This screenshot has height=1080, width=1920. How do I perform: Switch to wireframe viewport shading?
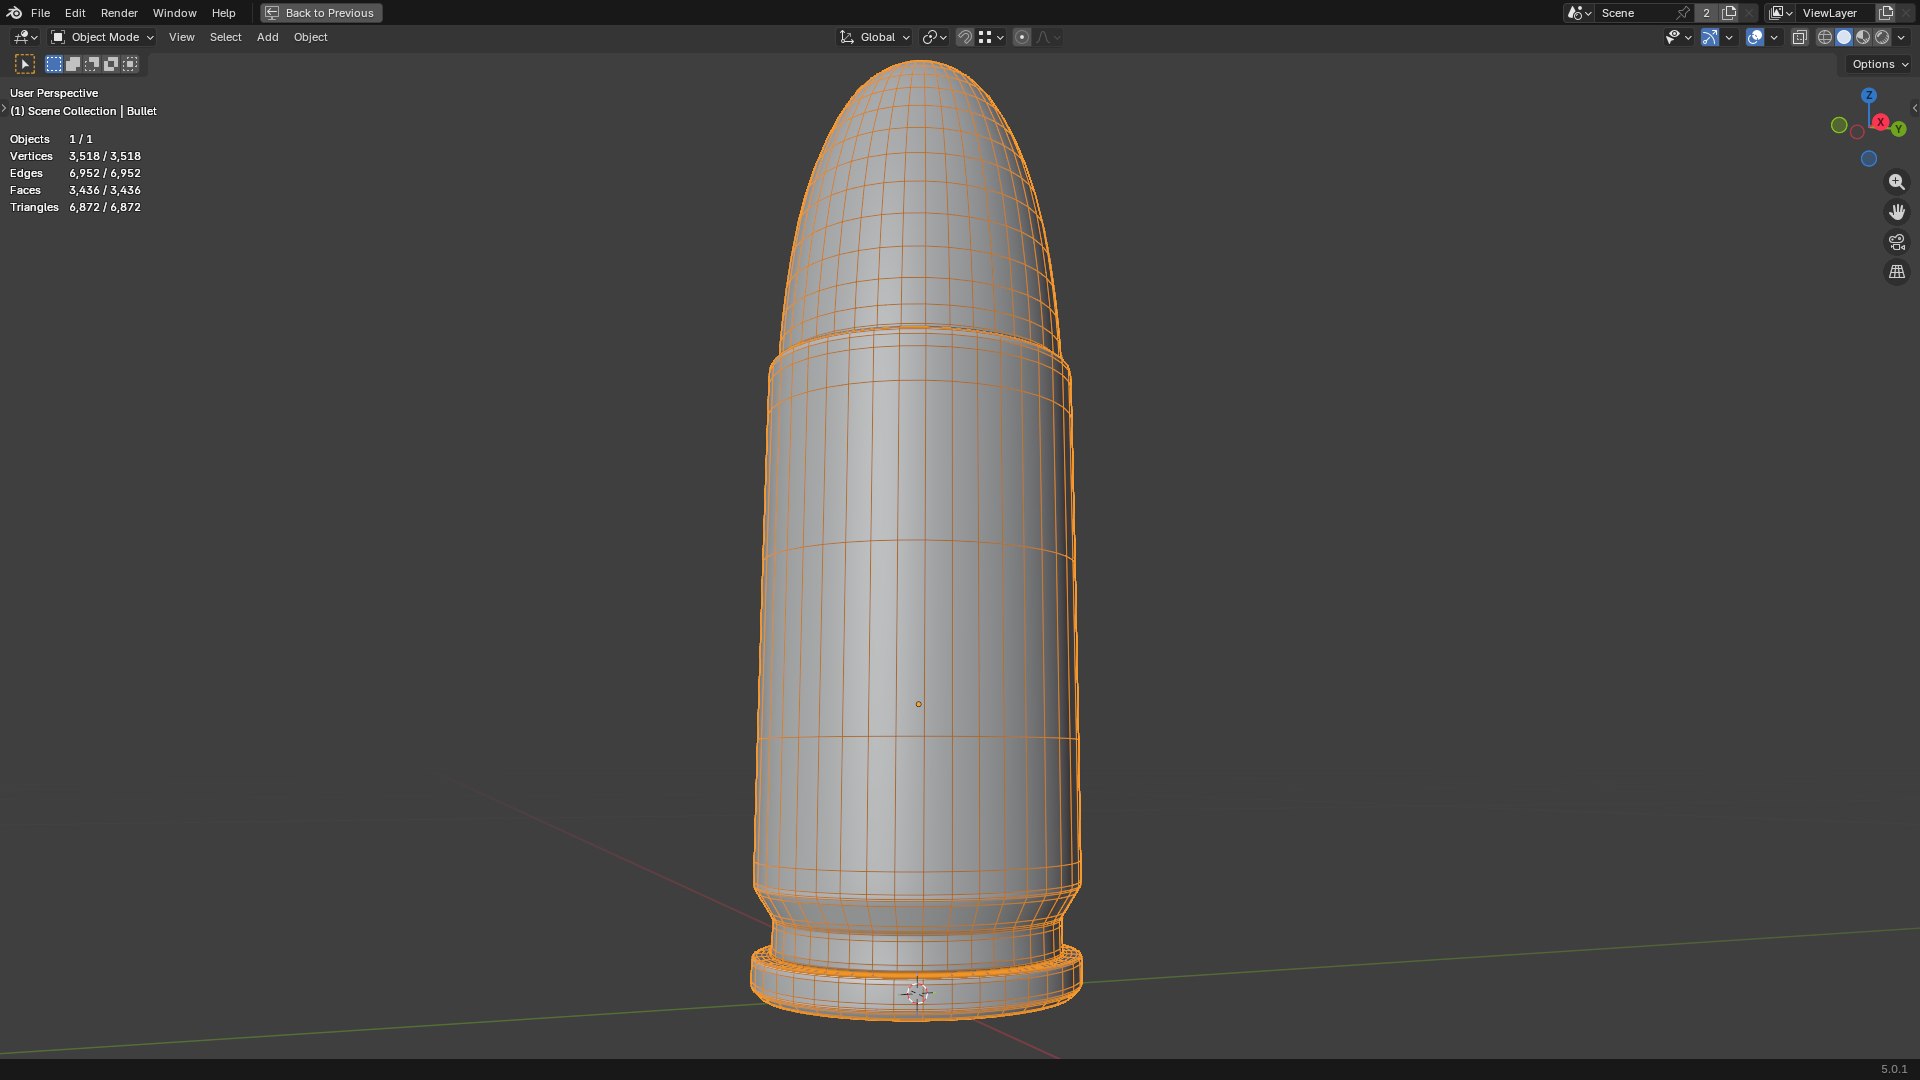(1825, 37)
